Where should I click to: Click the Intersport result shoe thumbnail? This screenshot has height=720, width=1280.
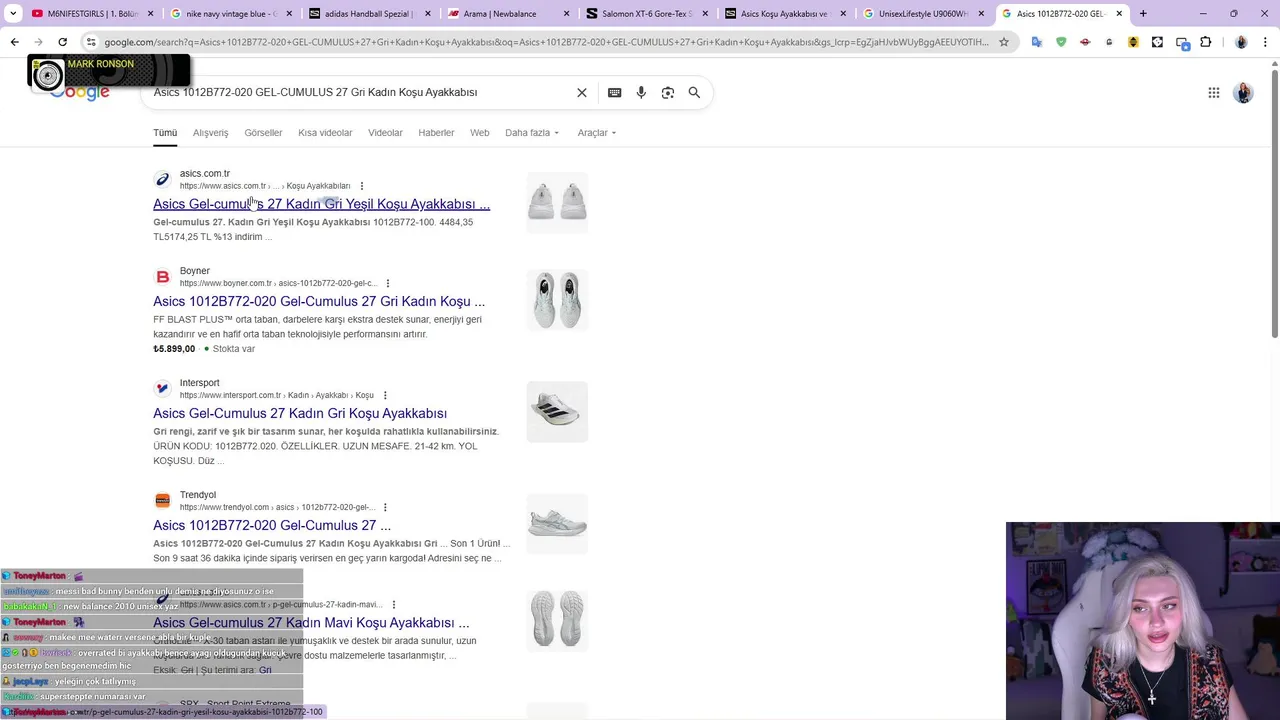coord(557,412)
